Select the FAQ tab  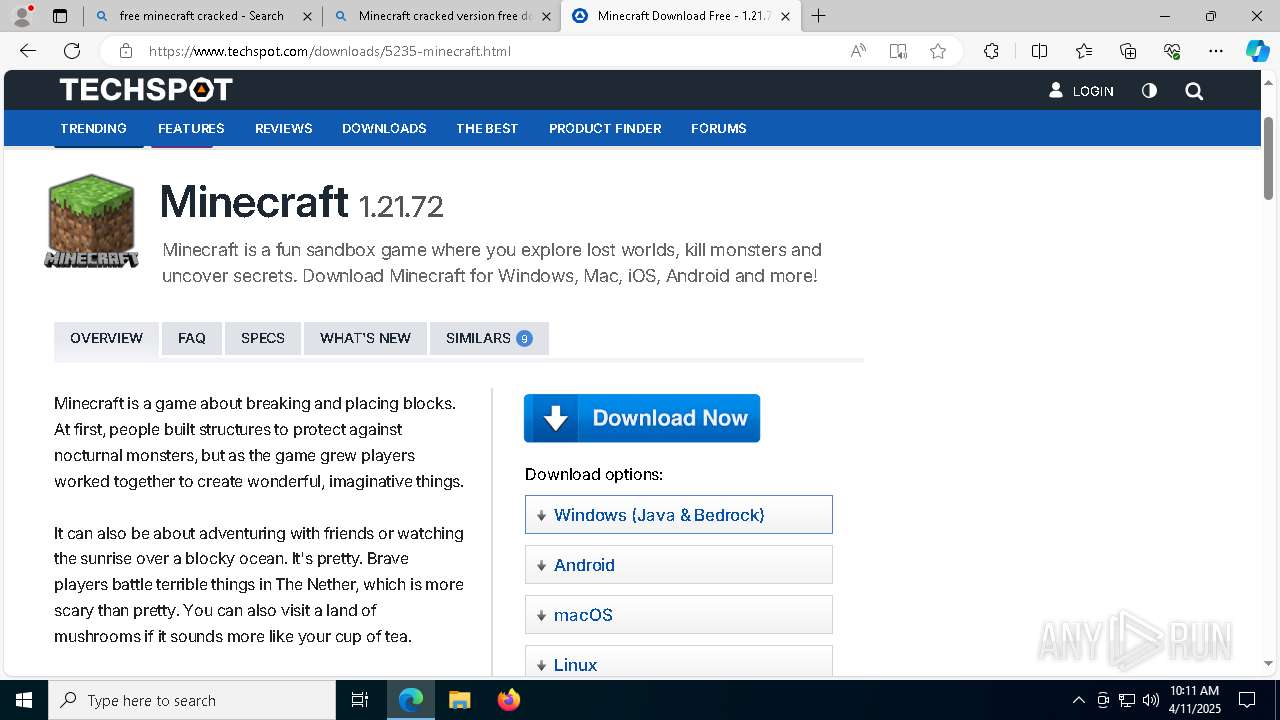coord(192,338)
